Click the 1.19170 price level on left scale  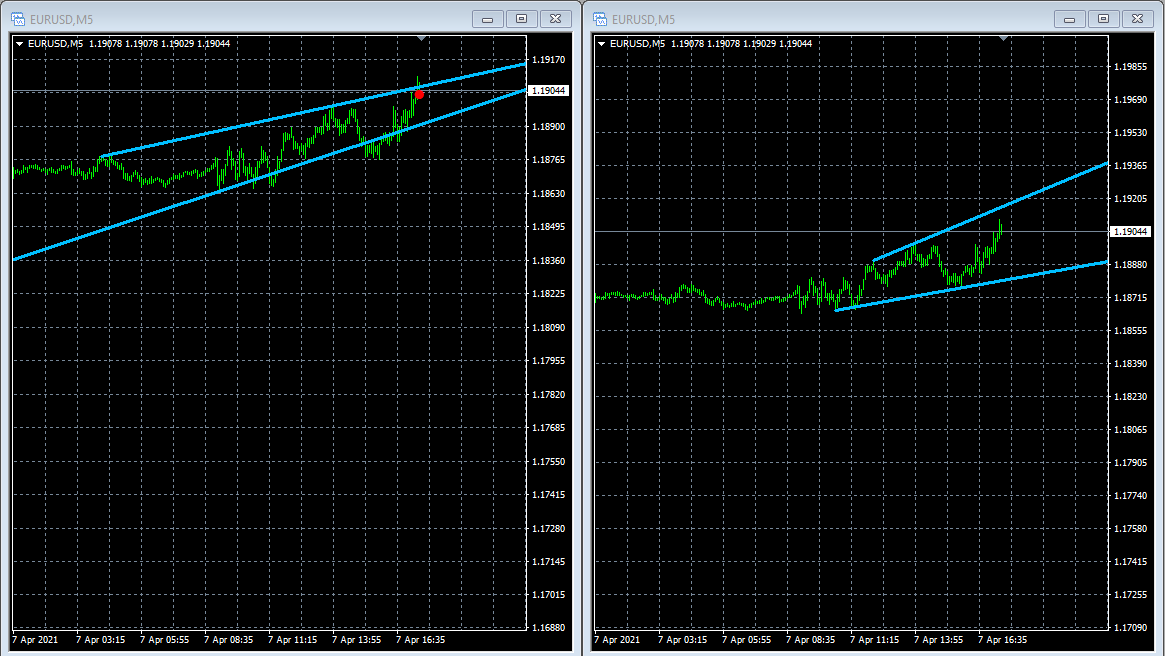click(548, 59)
